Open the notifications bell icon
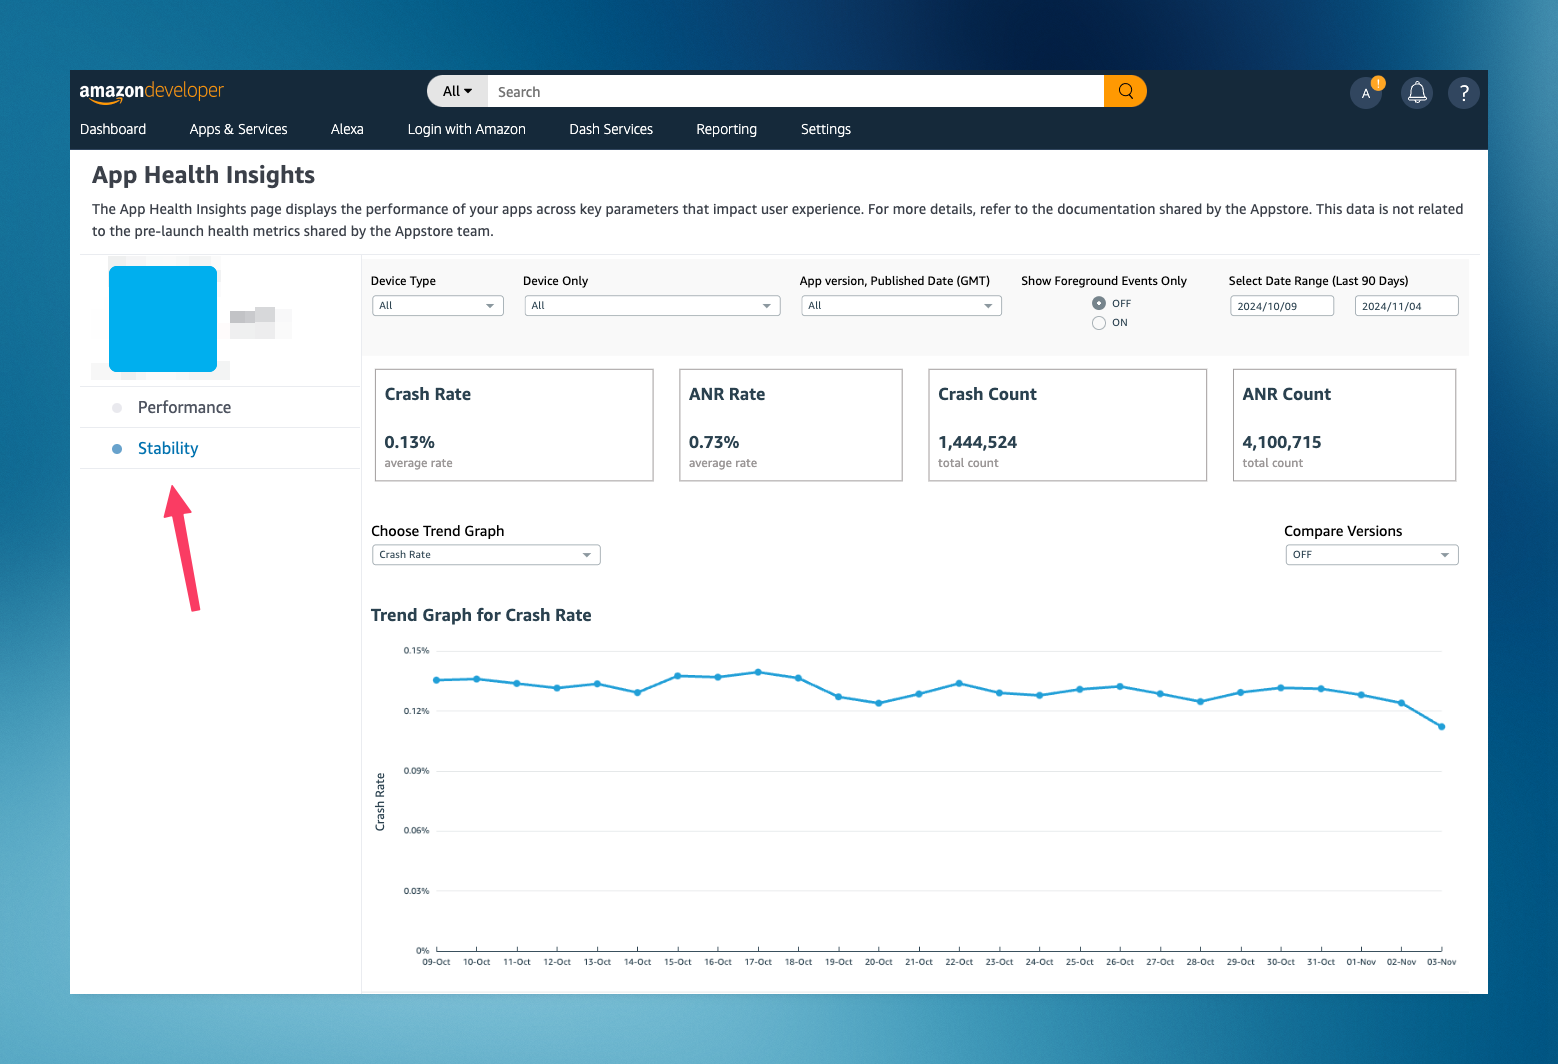The width and height of the screenshot is (1558, 1064). point(1416,92)
